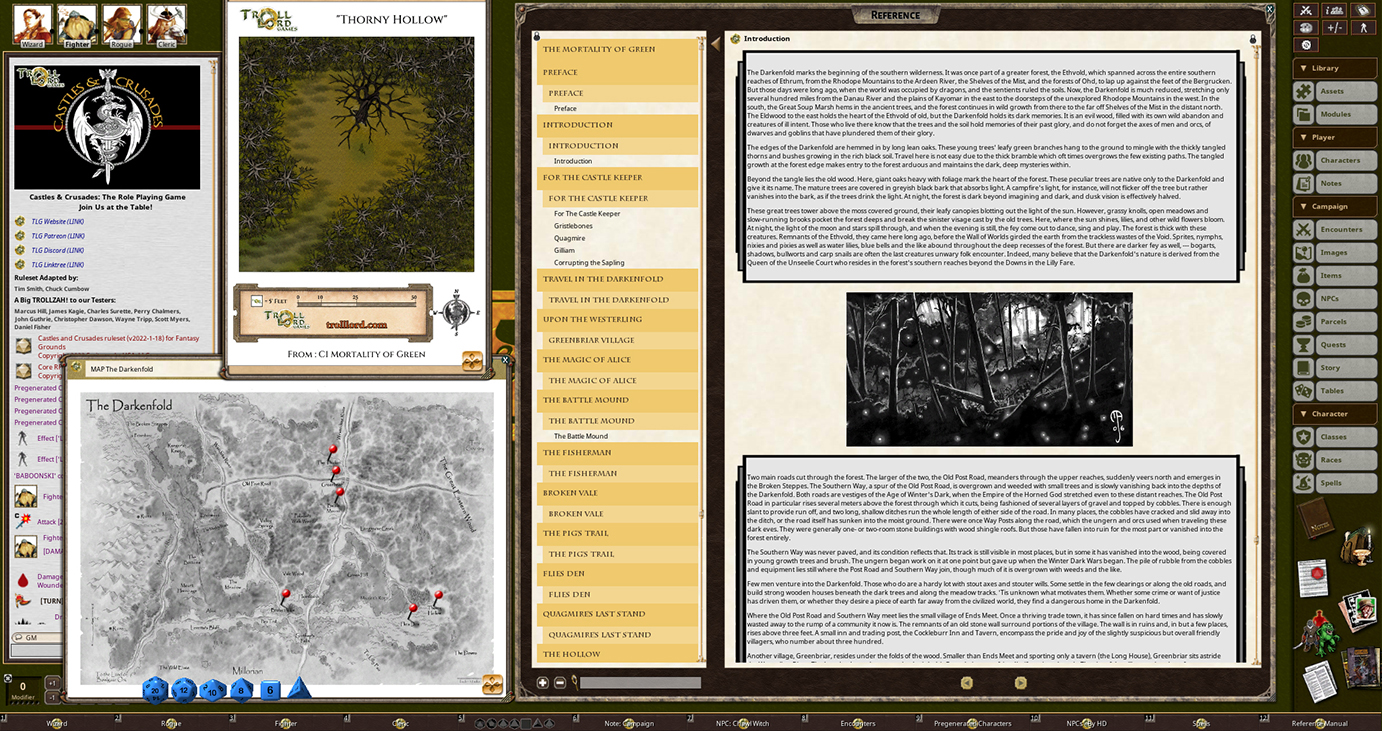Open the combat tracker crossed-swords icon
Screen dimensions: 1382x731
(x=1306, y=10)
